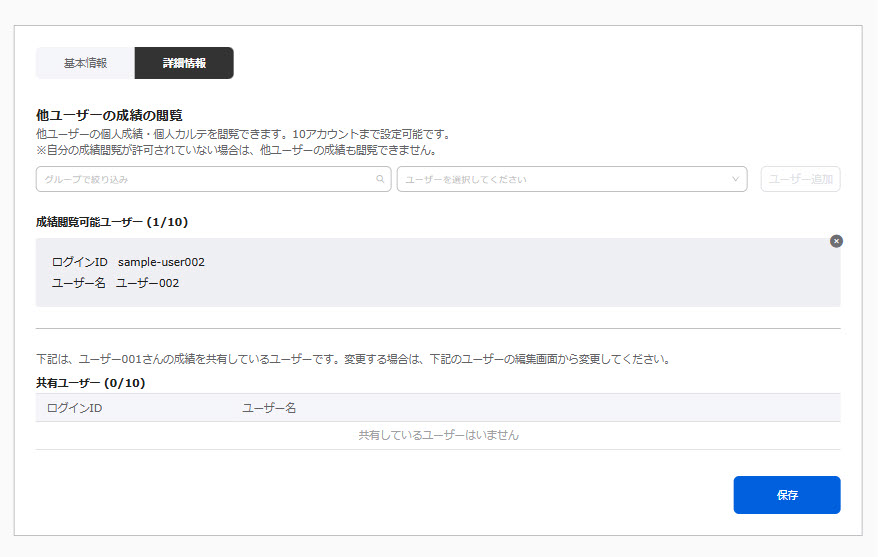This screenshot has height=557, width=878.
Task: Click the ユーザー名 column header
Action: point(269,408)
